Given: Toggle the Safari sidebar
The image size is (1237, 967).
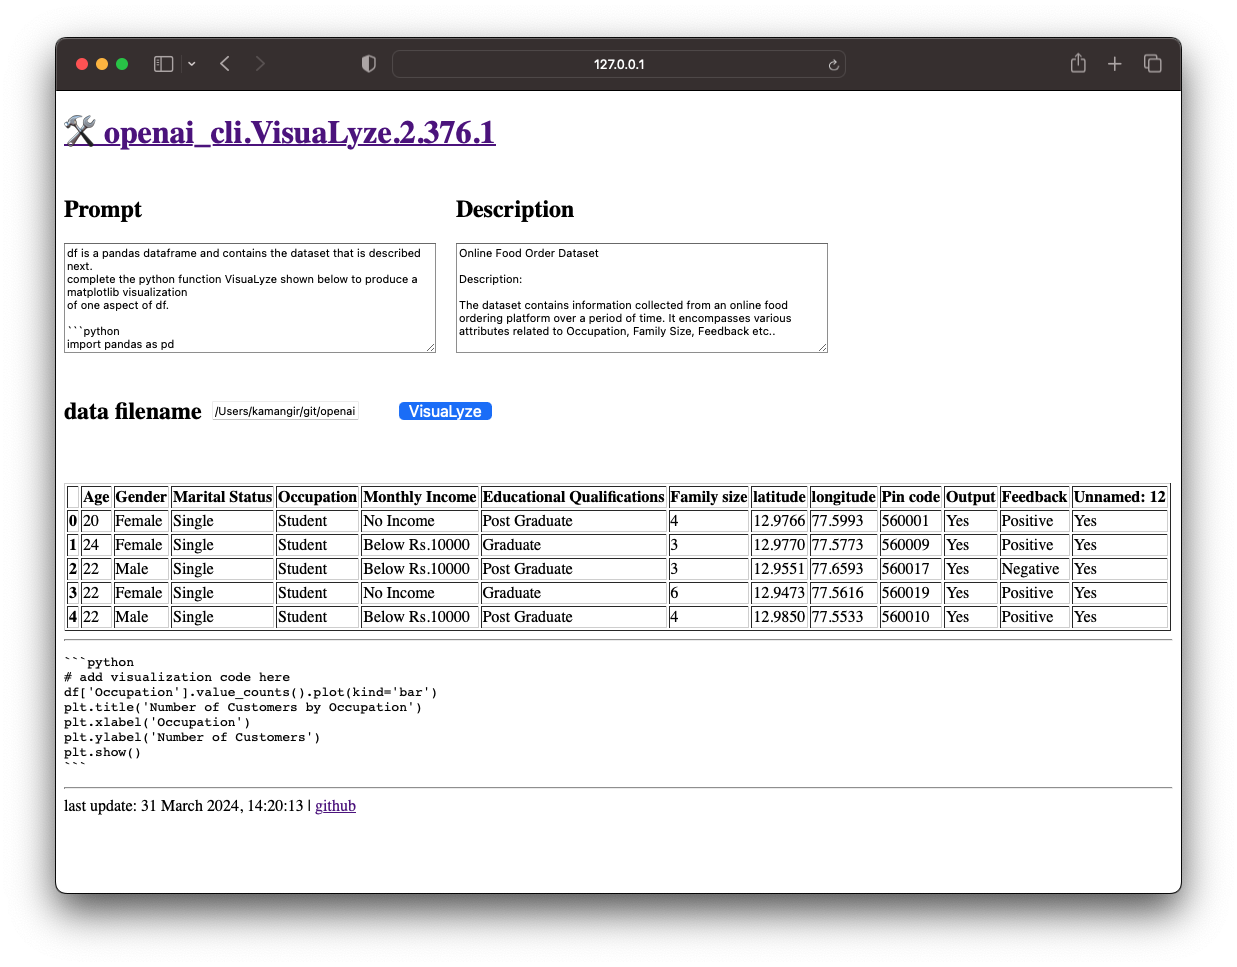Looking at the screenshot, I should [163, 64].
